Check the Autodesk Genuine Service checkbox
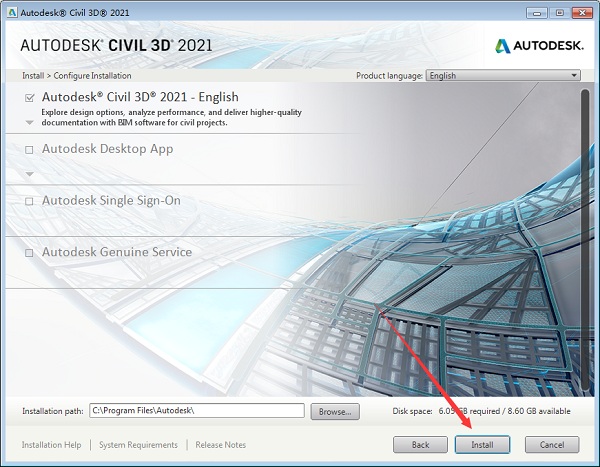Viewport: 600px width, 467px height. [29, 253]
